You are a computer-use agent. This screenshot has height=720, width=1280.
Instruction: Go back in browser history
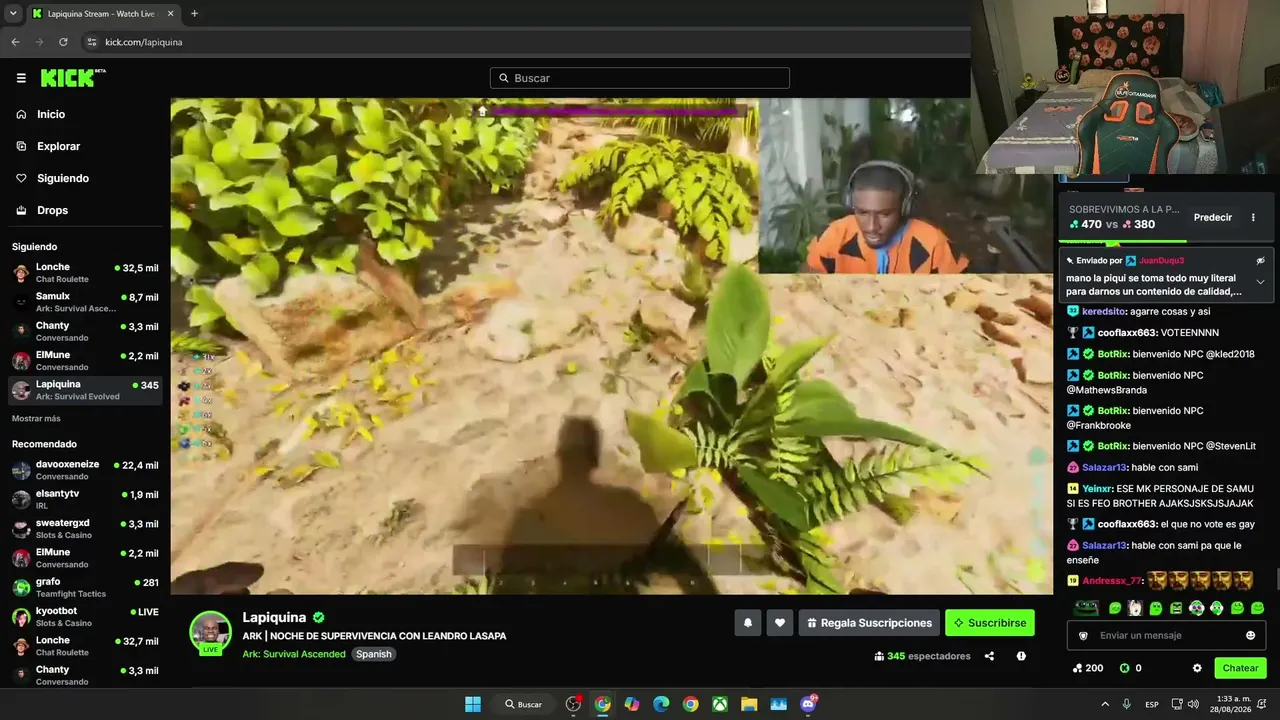click(x=15, y=42)
